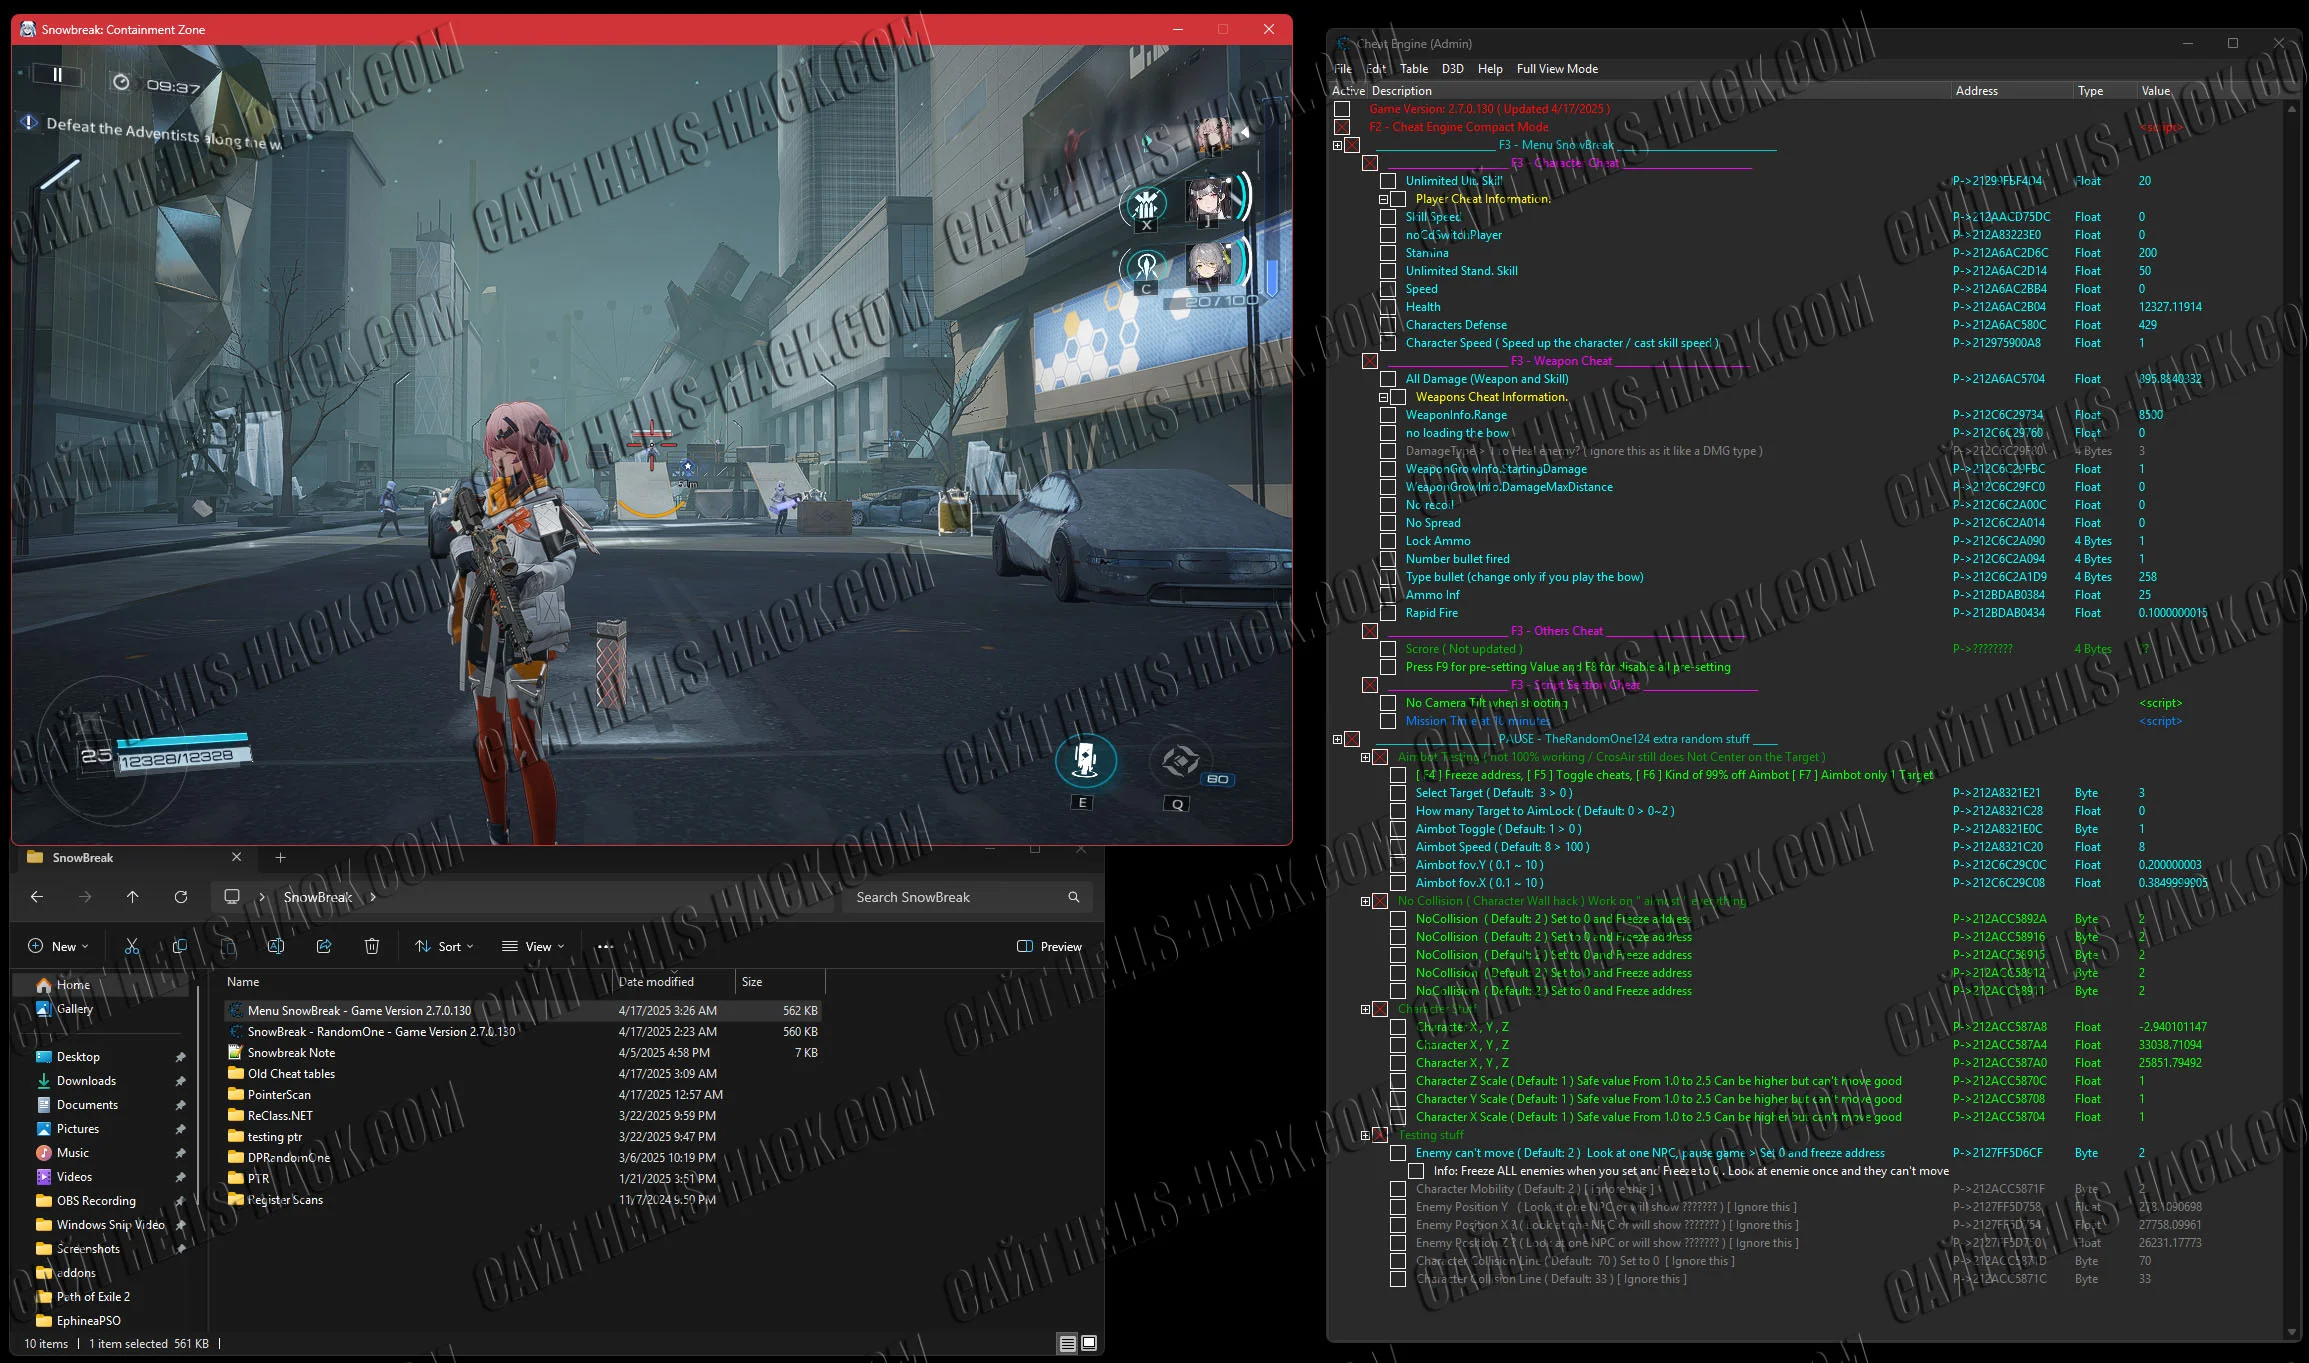Open the Table menu in Cheat Engine
This screenshot has height=1363, width=2309.
pyautogui.click(x=1414, y=69)
